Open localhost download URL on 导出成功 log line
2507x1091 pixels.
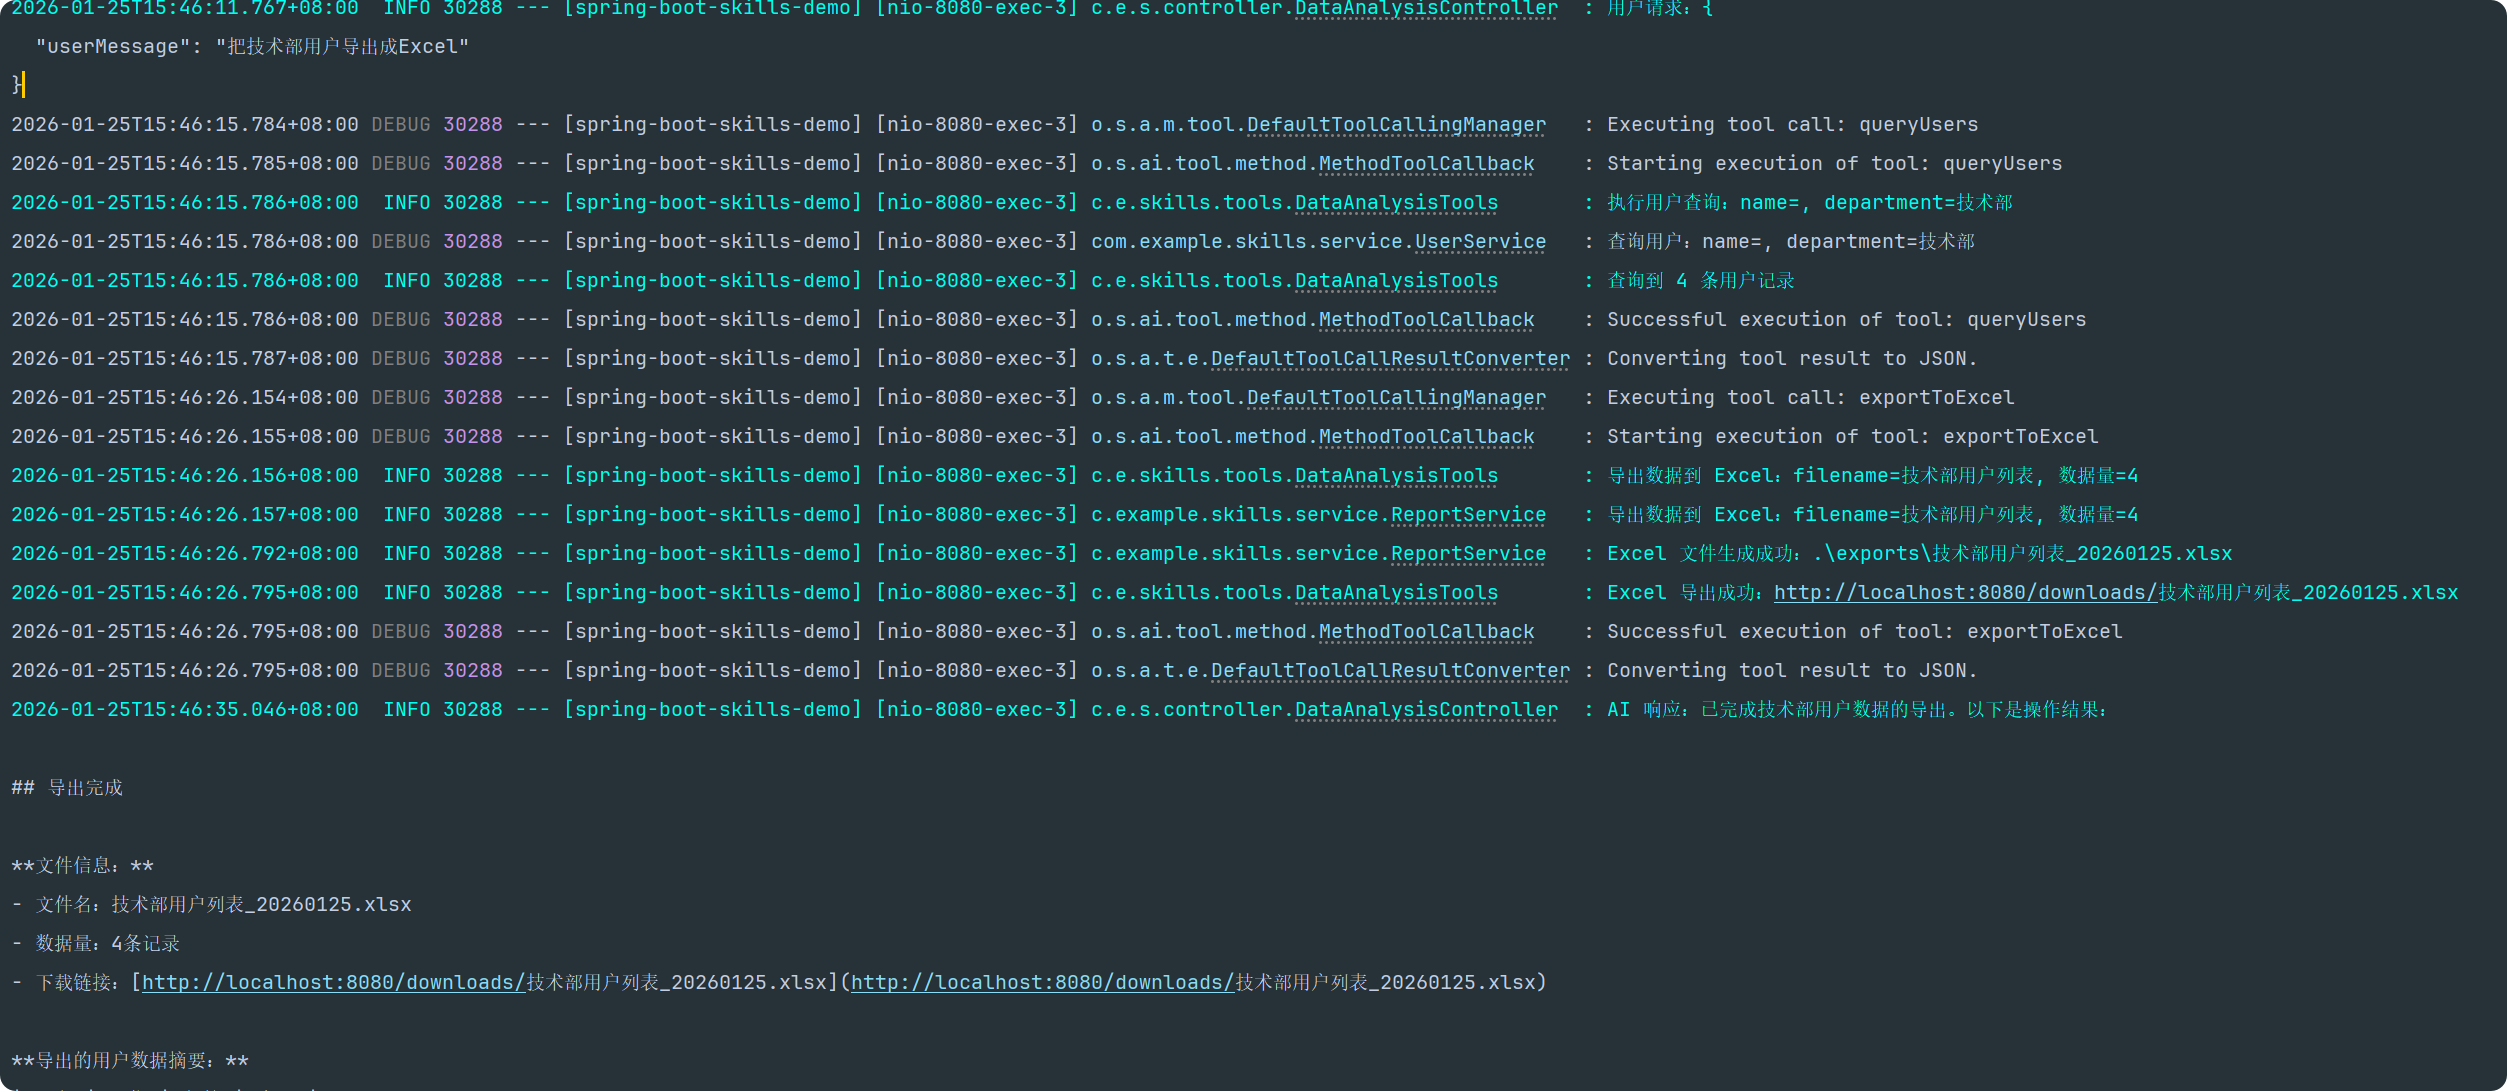tap(1965, 593)
